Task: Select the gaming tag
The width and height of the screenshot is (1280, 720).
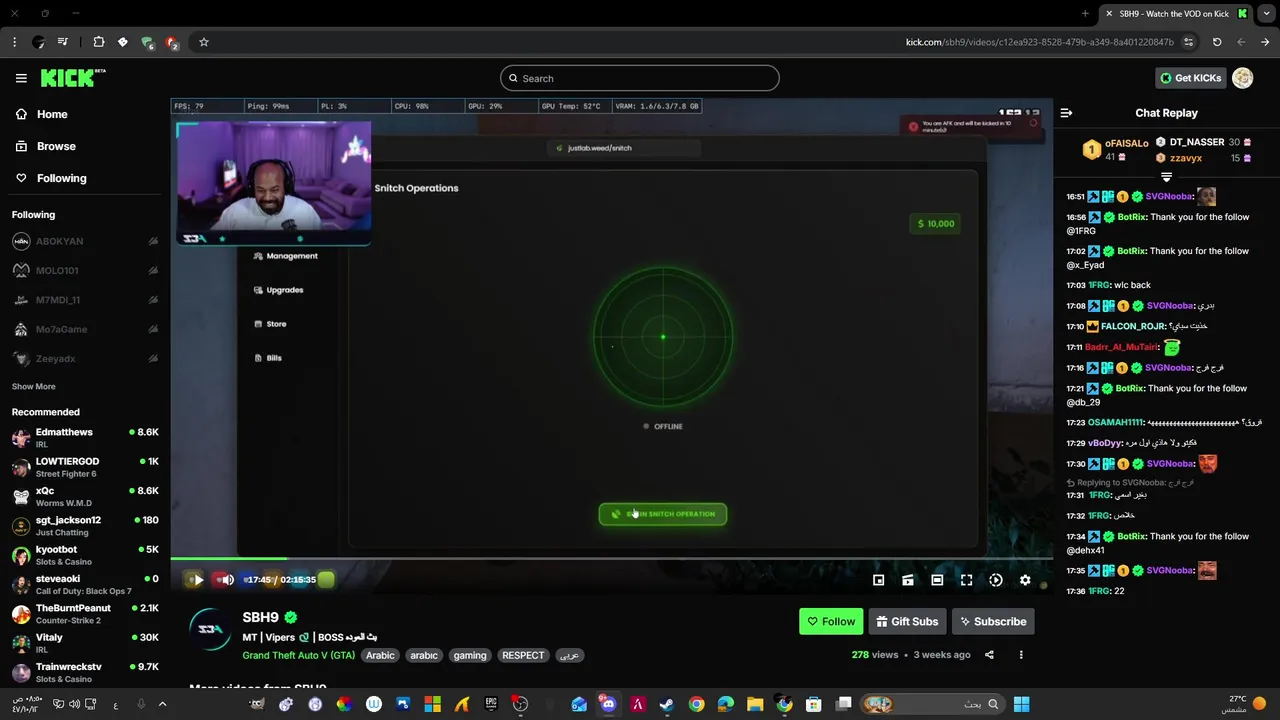Action: point(470,655)
